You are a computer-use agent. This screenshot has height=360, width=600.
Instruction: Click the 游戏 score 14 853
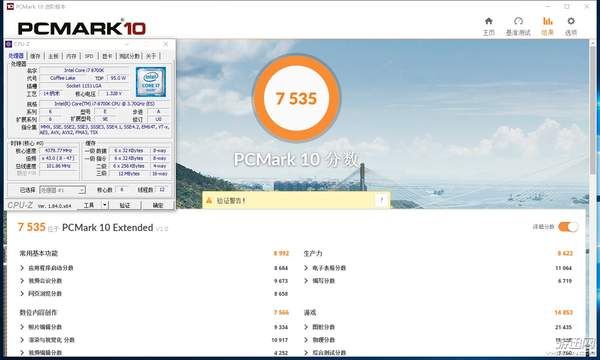coord(564,313)
